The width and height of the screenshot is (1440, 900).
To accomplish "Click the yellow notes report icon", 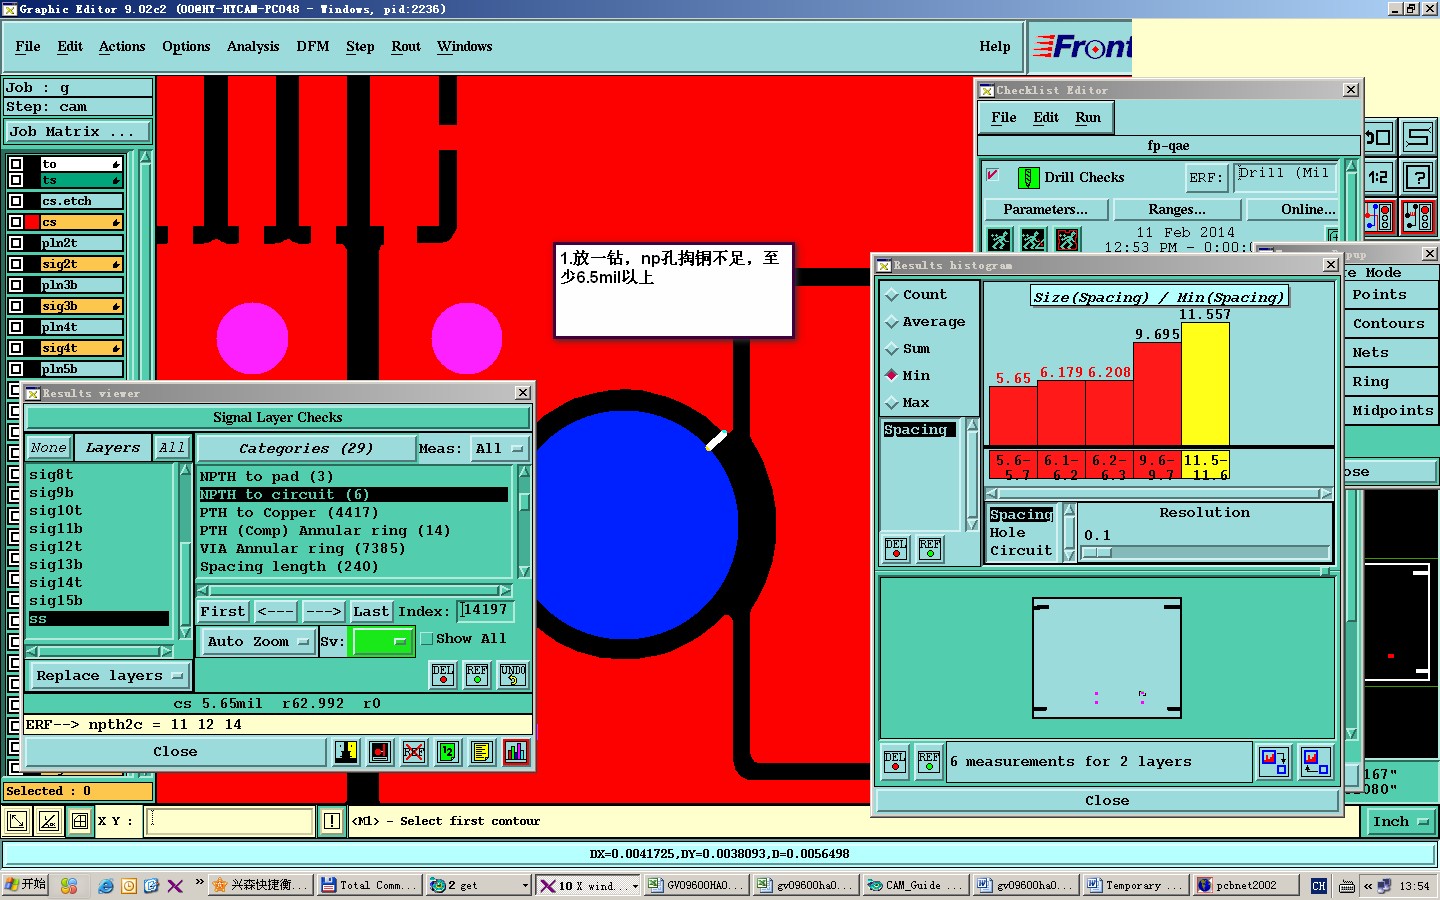I will tap(482, 752).
